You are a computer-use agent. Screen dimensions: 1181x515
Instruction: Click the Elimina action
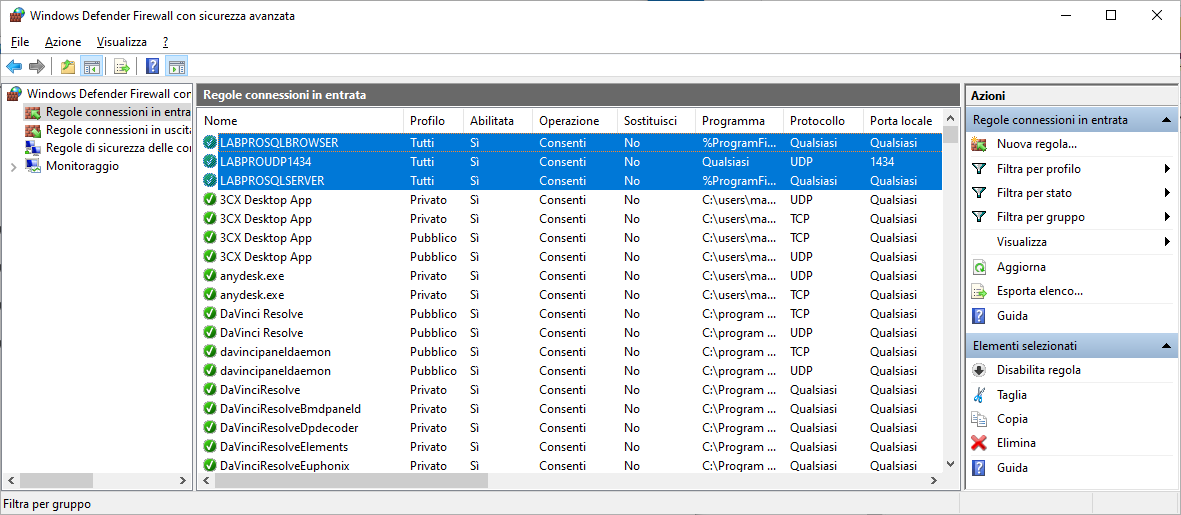[x=1016, y=443]
